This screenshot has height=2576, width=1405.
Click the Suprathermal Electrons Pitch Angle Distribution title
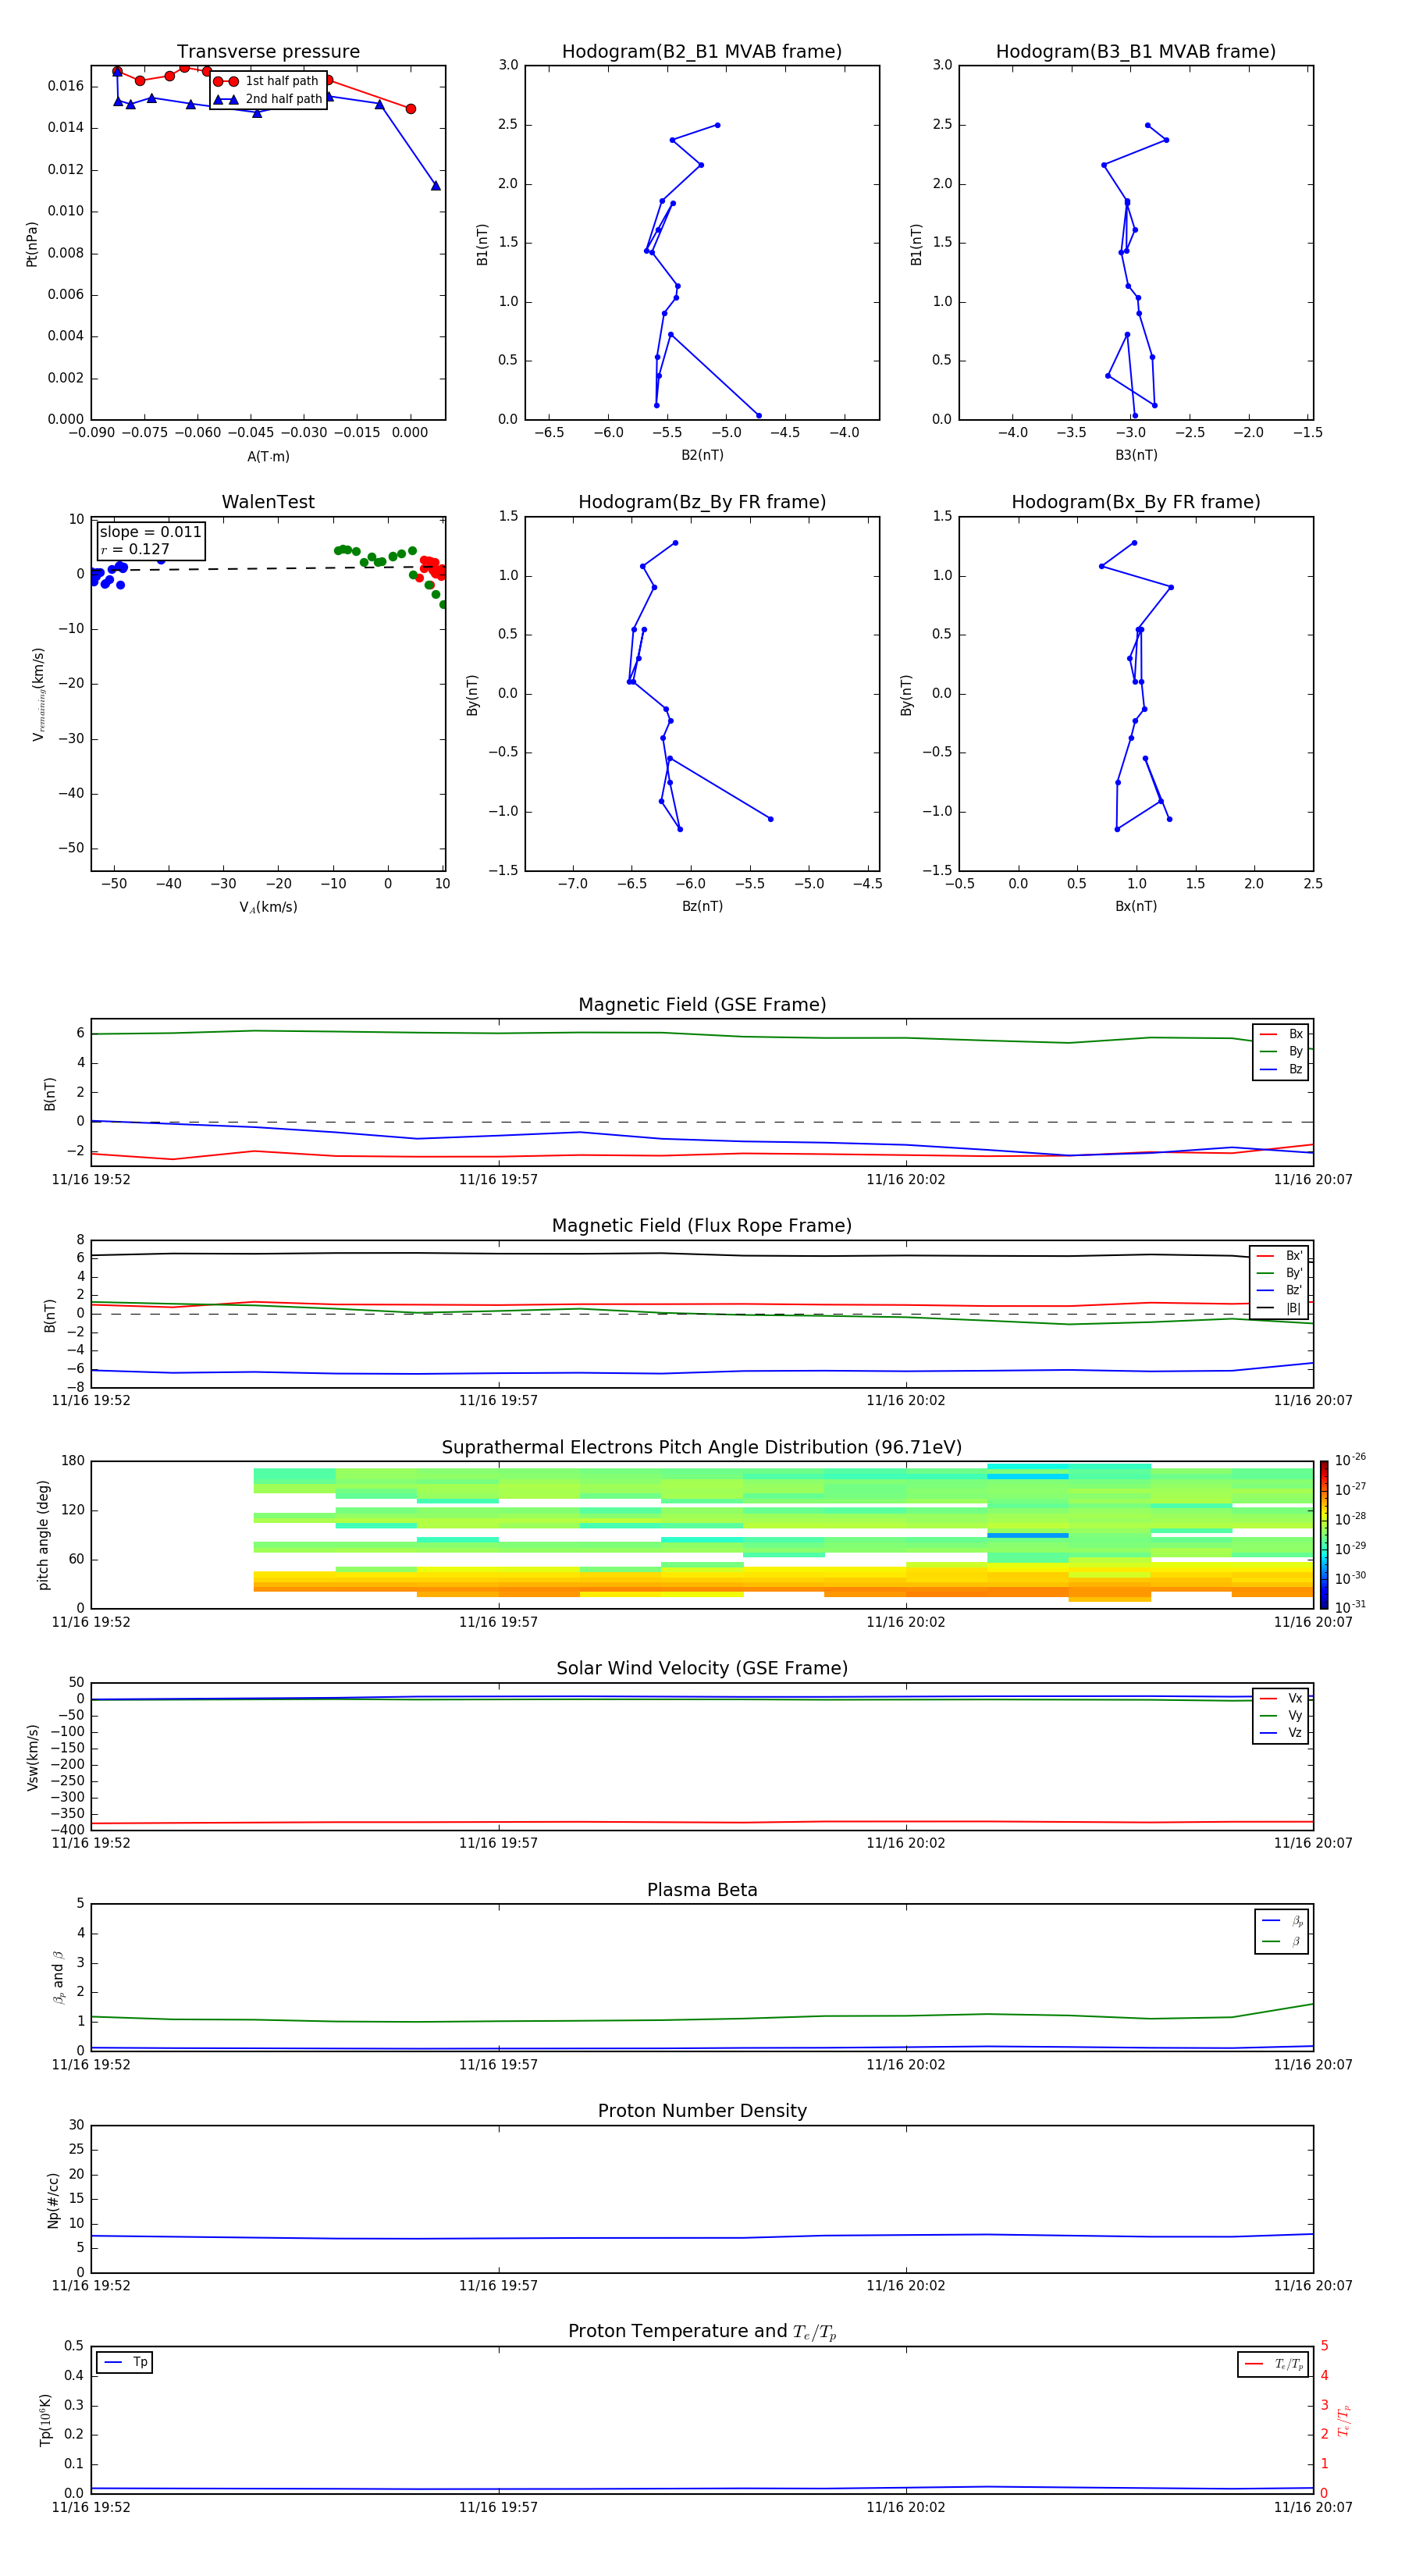(702, 1447)
